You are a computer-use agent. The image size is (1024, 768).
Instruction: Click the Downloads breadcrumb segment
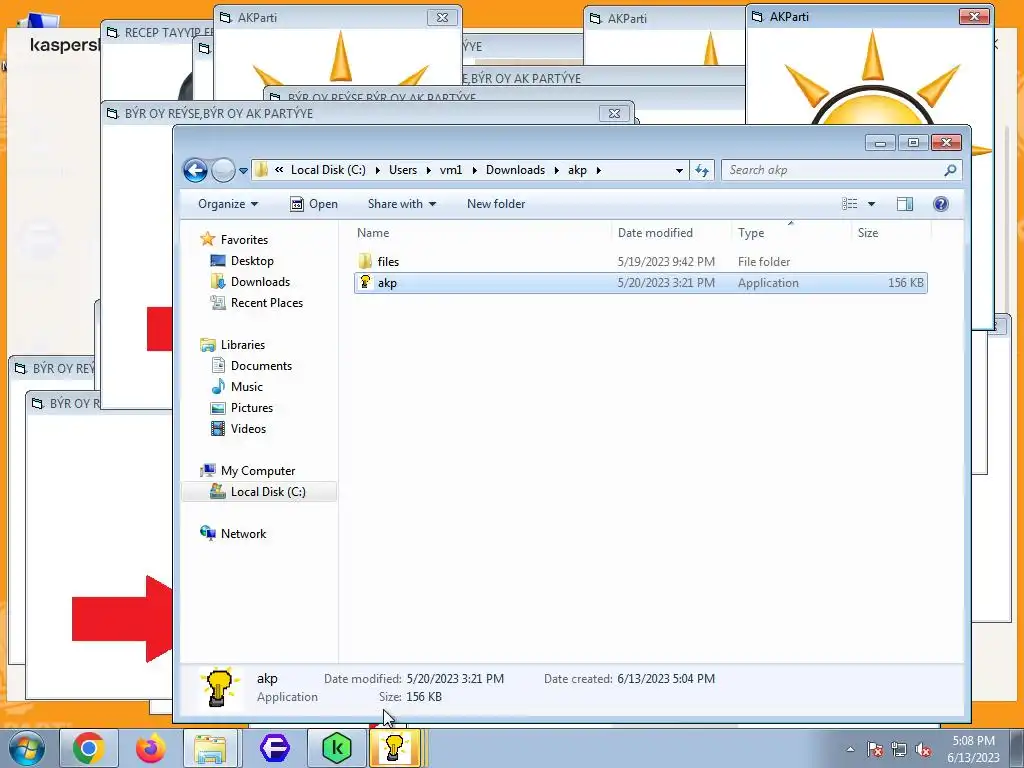(x=515, y=170)
